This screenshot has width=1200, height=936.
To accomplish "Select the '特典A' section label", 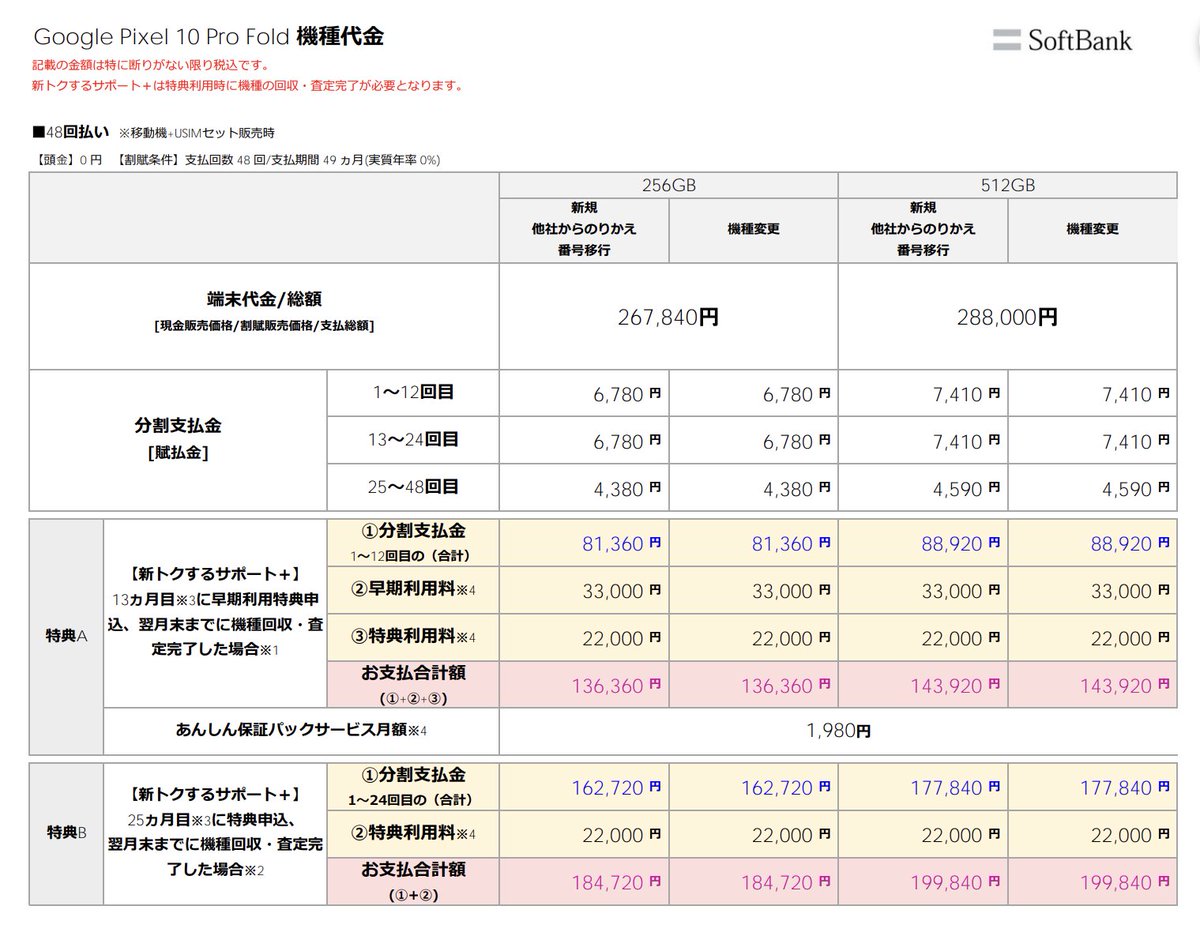I will 68,636.
